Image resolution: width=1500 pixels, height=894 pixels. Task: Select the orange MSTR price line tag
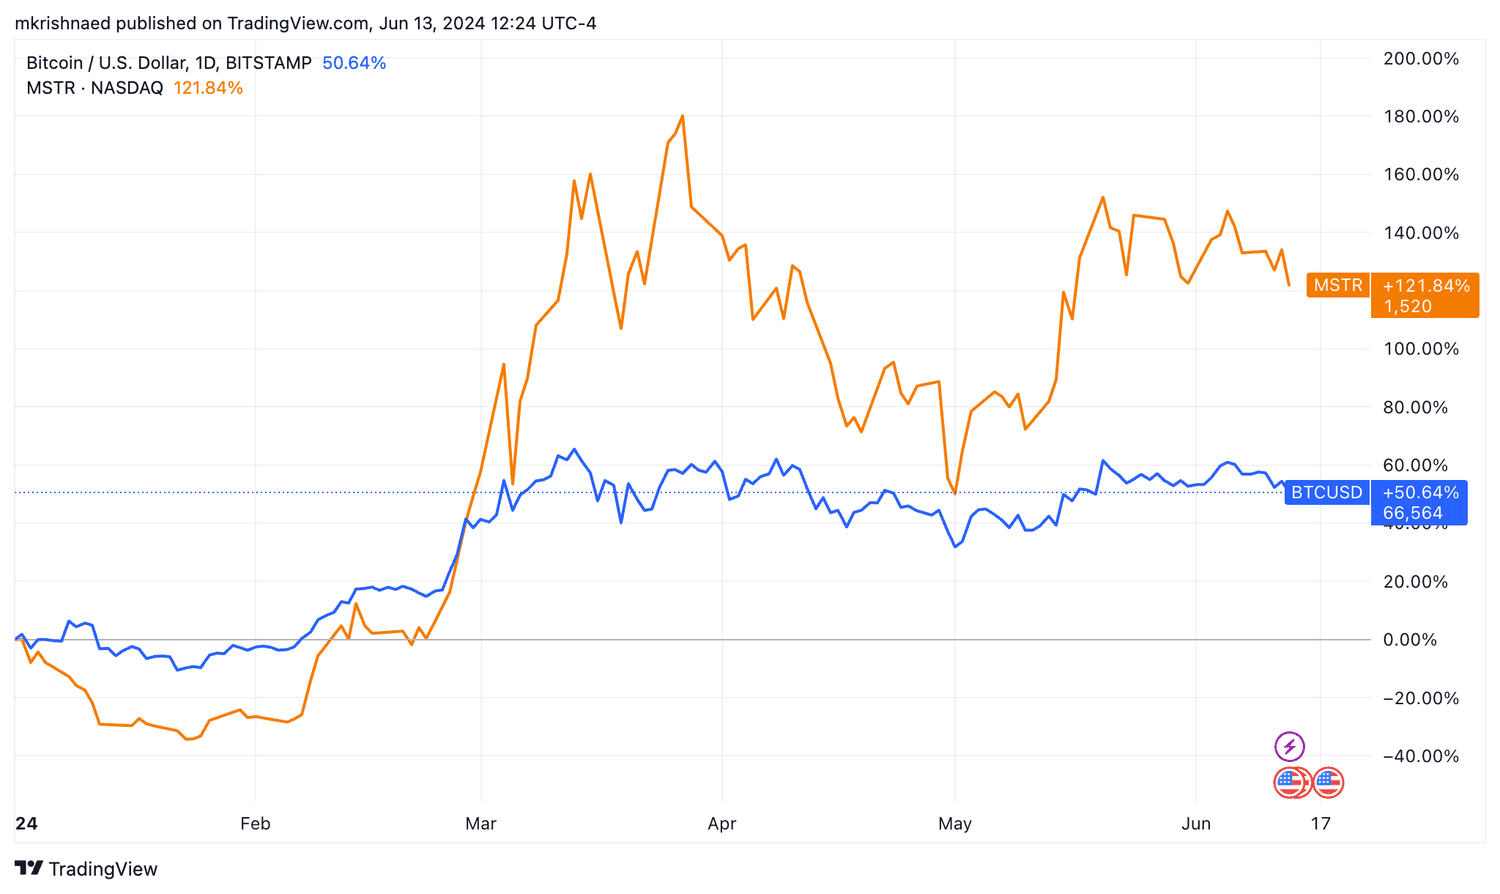[x=1338, y=286]
